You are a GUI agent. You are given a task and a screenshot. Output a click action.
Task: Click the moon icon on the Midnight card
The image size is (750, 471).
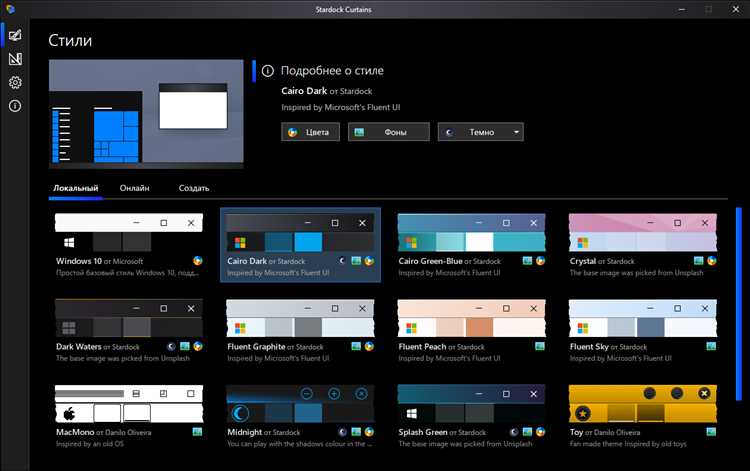point(342,432)
